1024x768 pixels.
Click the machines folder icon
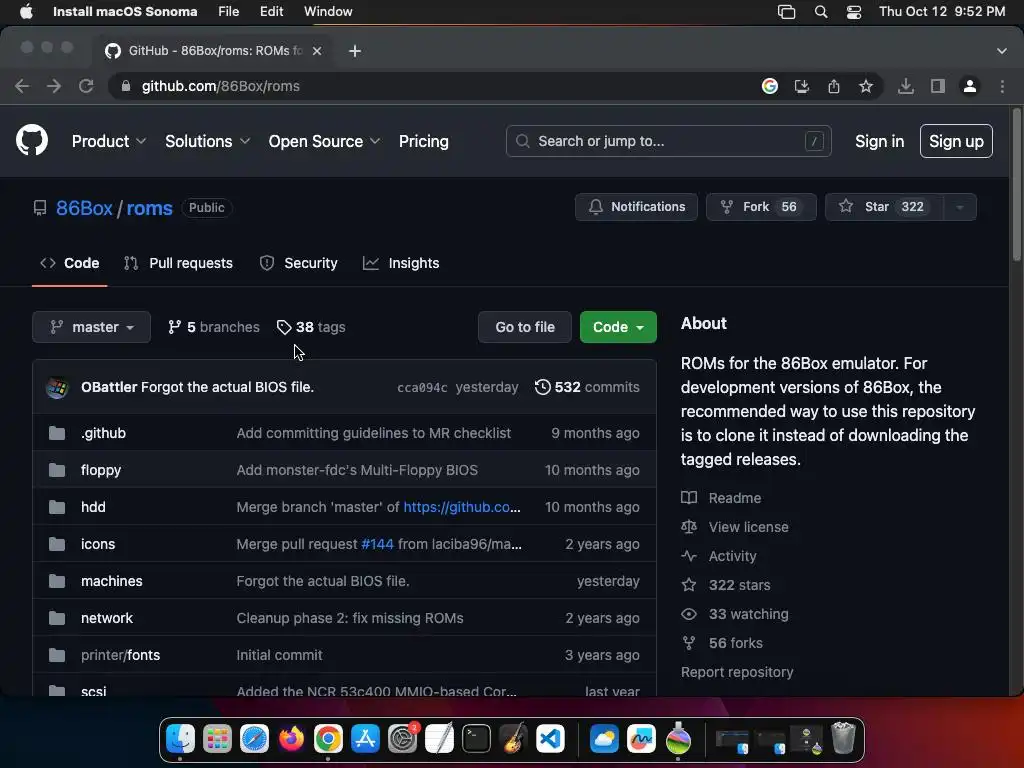click(x=57, y=581)
